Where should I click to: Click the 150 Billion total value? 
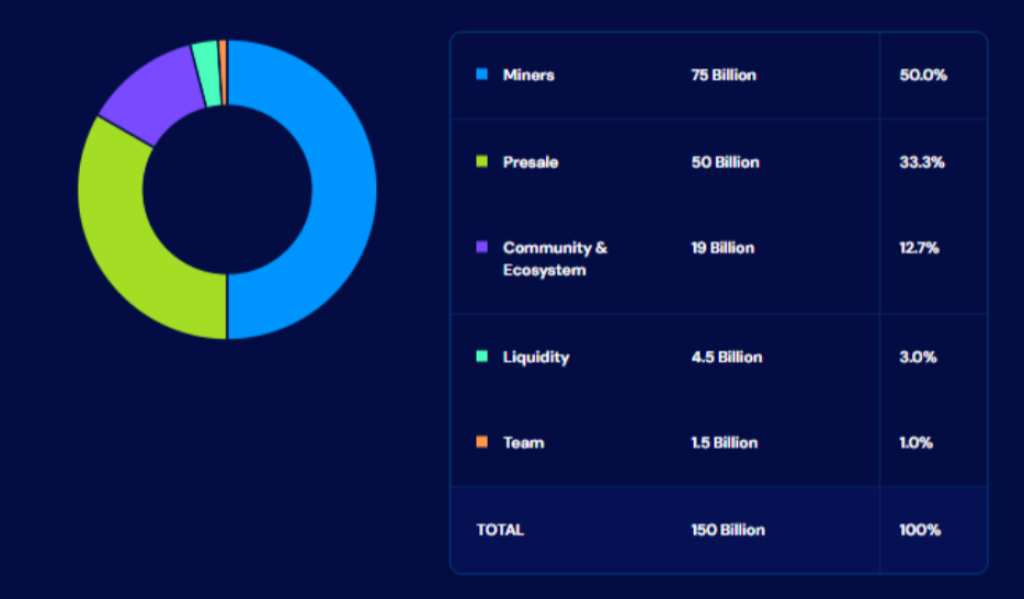coord(726,530)
